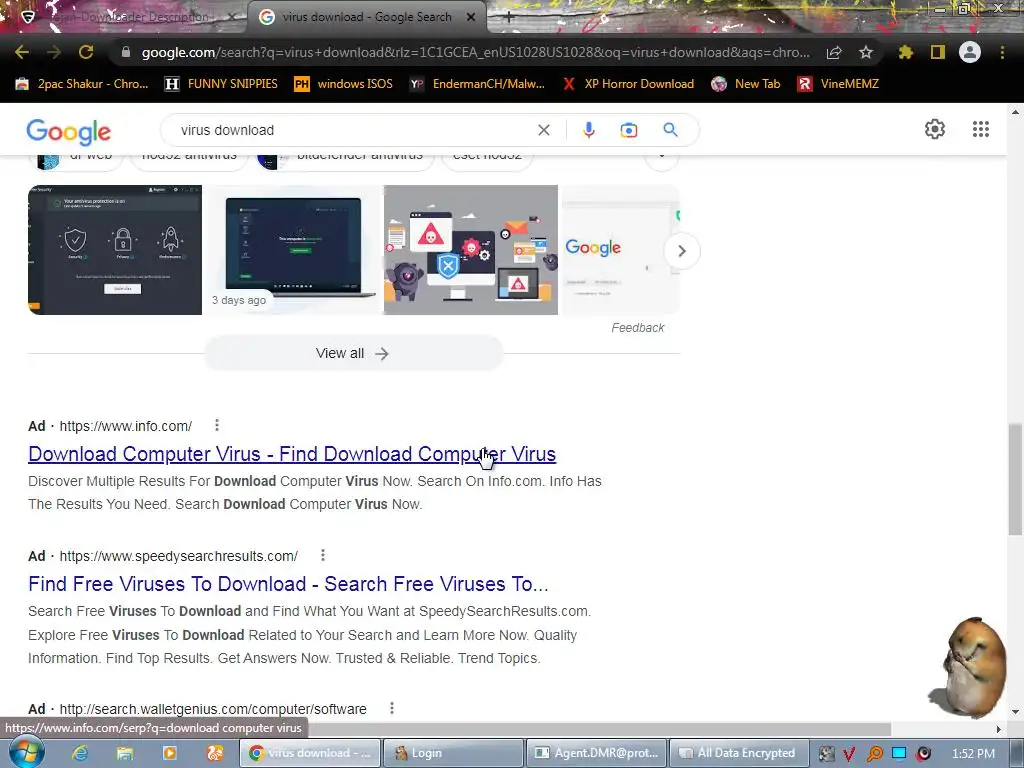
Task: Open the laptop thumbnail marked 3 days ago
Action: [293, 250]
